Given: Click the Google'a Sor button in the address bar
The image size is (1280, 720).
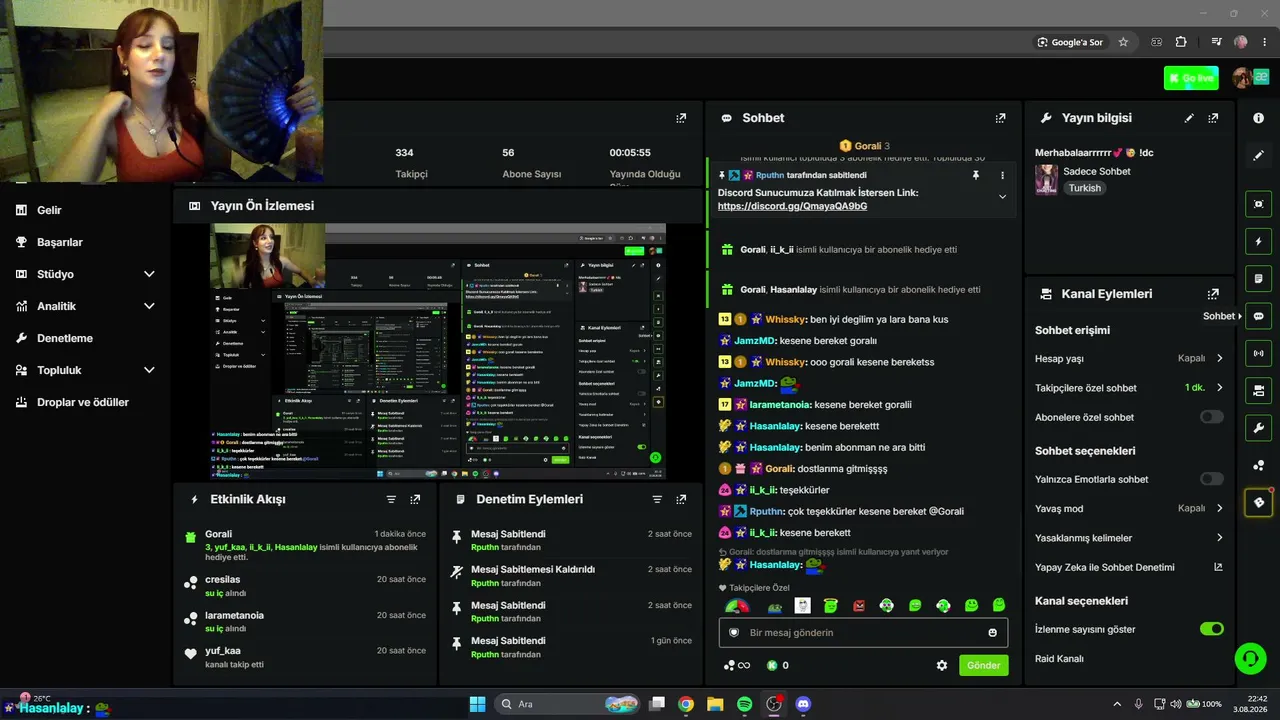Looking at the screenshot, I should (1070, 42).
